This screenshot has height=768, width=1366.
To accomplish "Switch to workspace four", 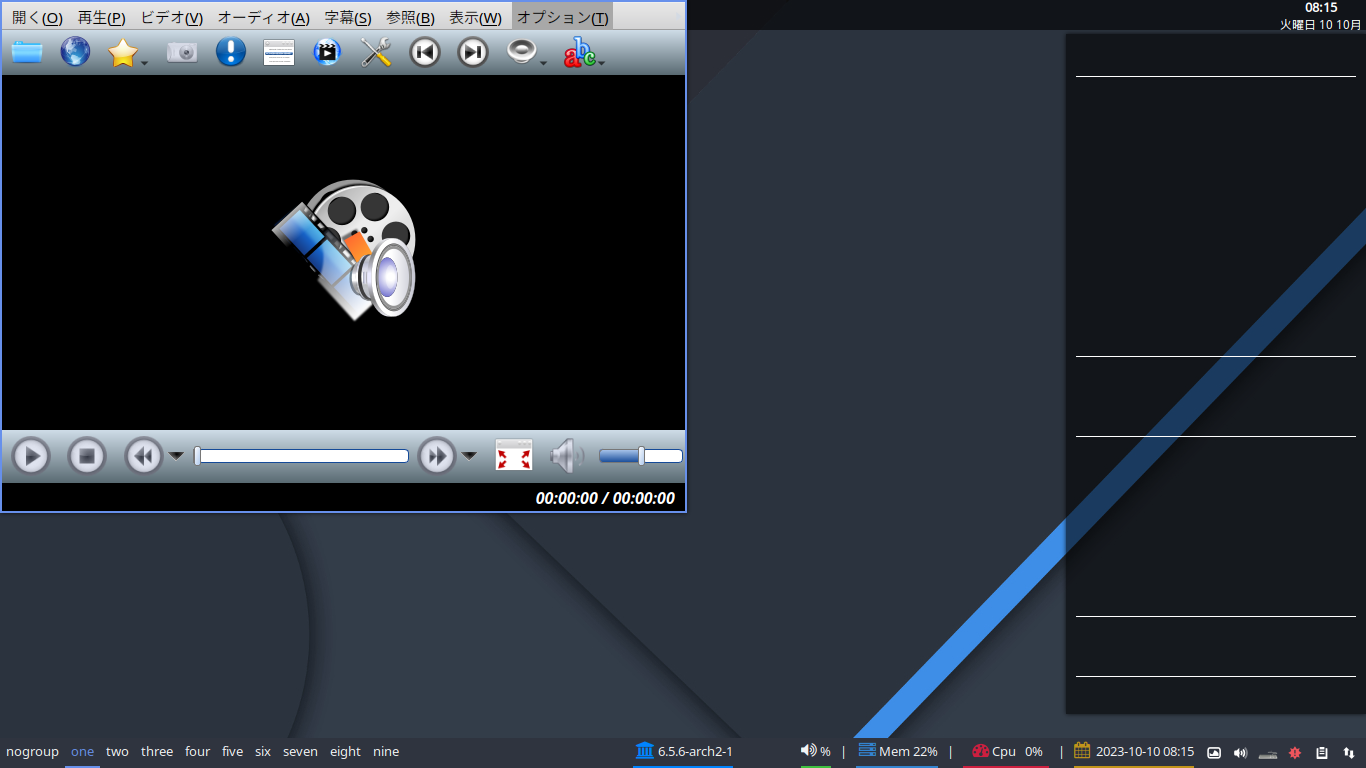I will click(x=198, y=751).
